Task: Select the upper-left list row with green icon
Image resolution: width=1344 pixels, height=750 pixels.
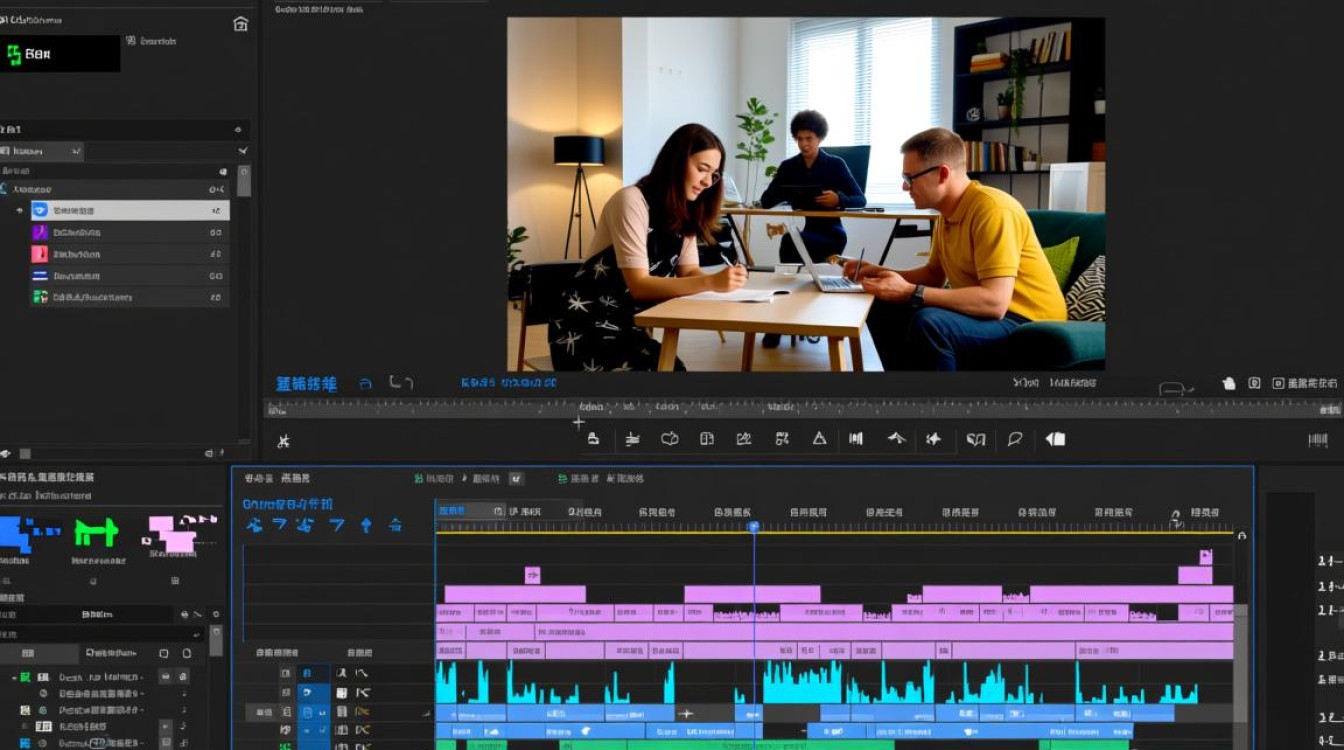Action: pos(129,297)
